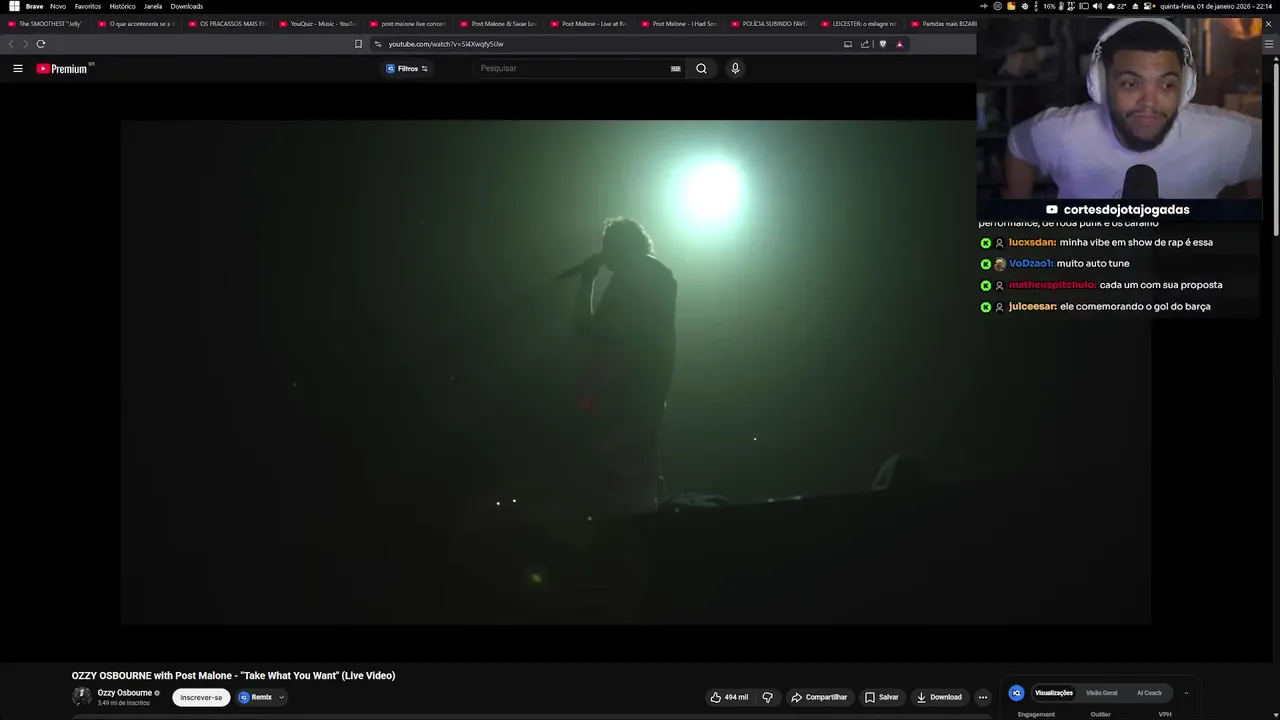This screenshot has height=720, width=1280.
Task: Select the AI Coach analytics tab
Action: [1149, 693]
